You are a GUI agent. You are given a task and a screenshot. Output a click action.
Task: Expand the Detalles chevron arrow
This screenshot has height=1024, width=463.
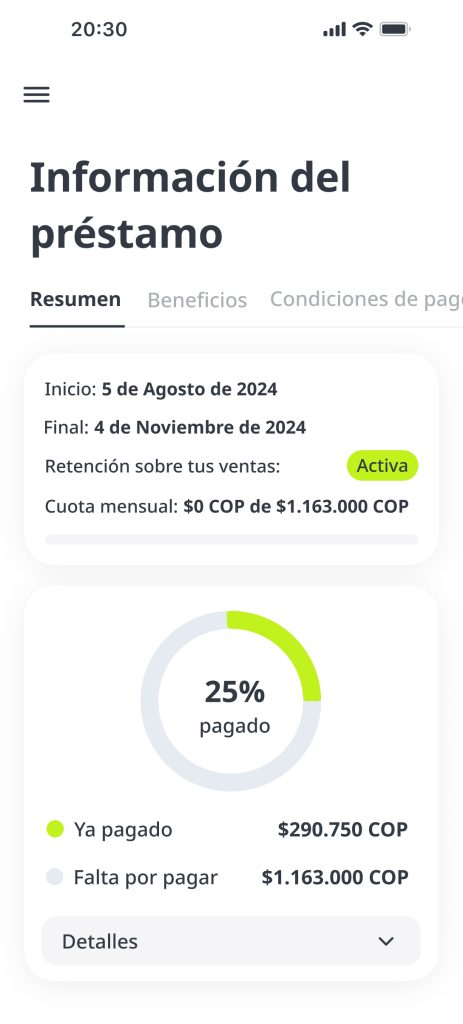point(387,941)
